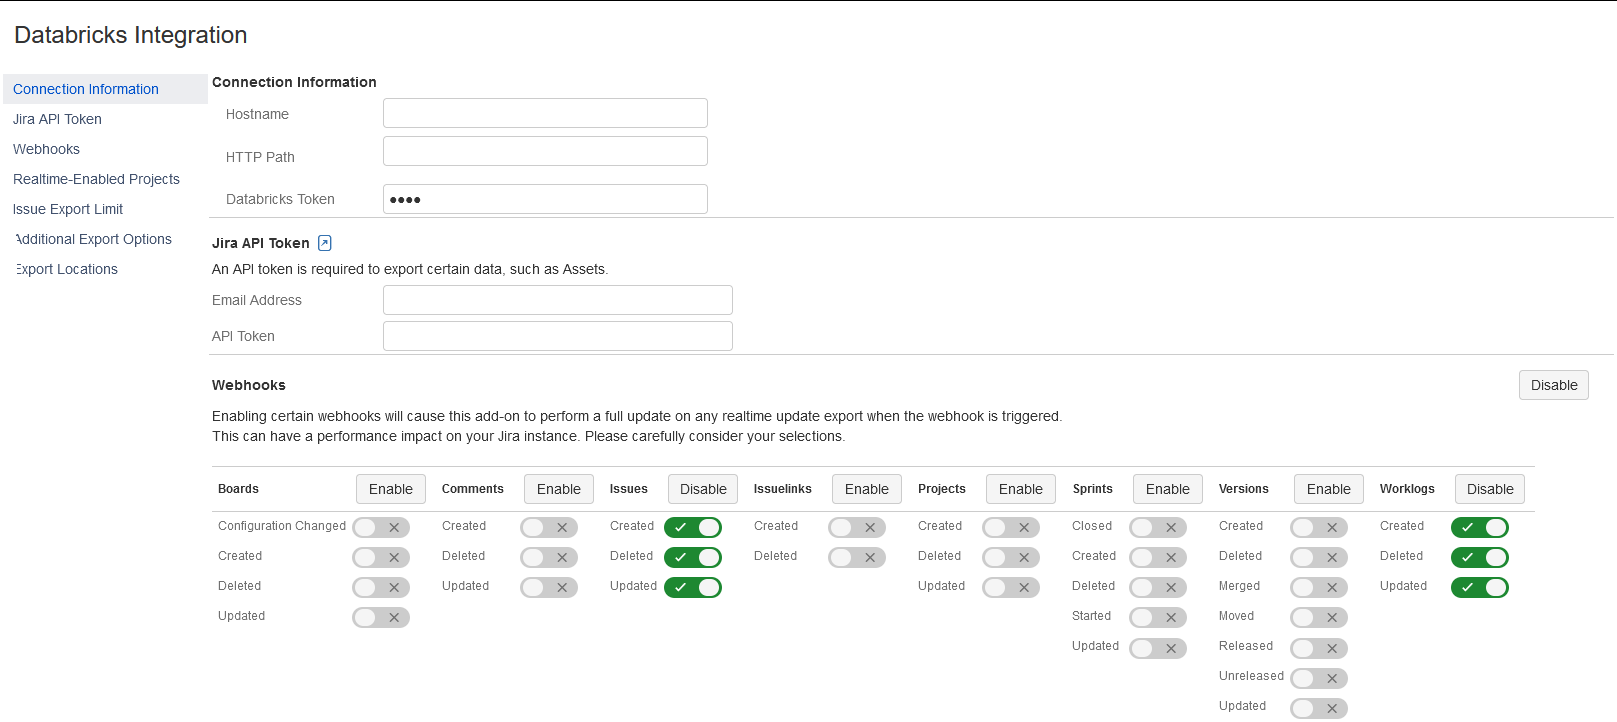Enable all Comments webhooks
Screen dimensions: 1617x722
click(x=559, y=489)
